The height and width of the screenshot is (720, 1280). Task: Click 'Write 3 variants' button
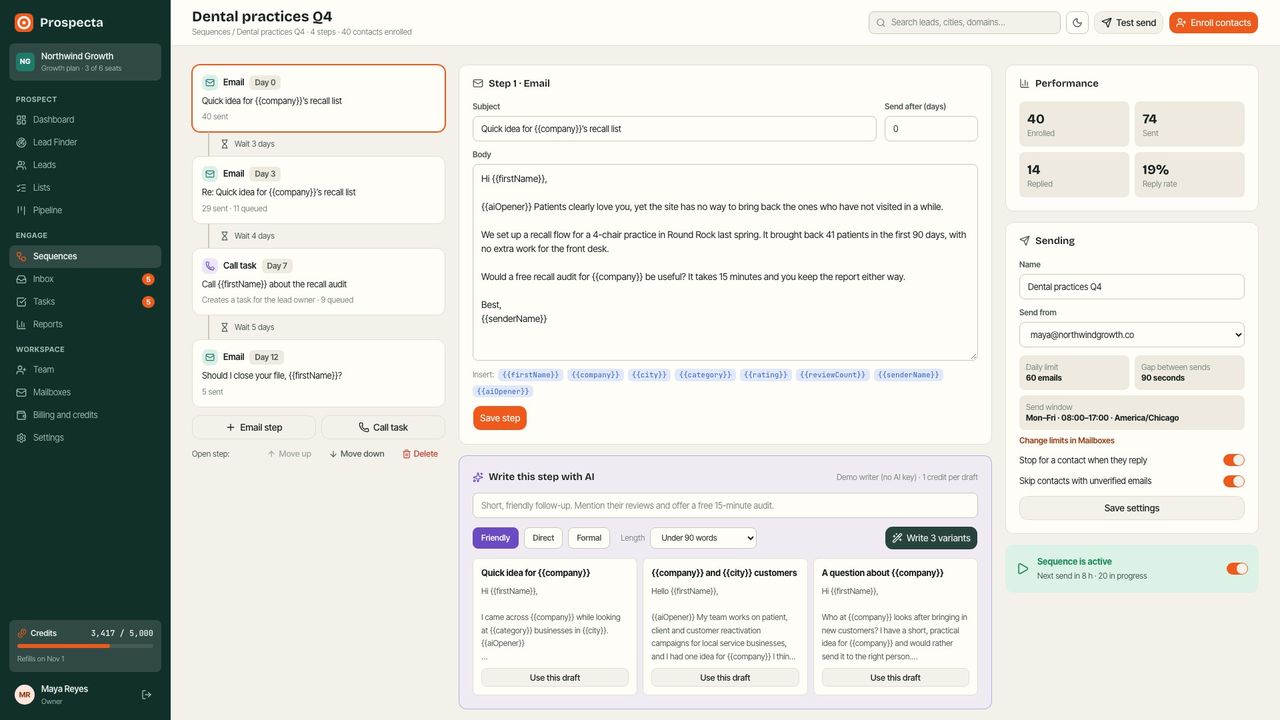click(931, 538)
